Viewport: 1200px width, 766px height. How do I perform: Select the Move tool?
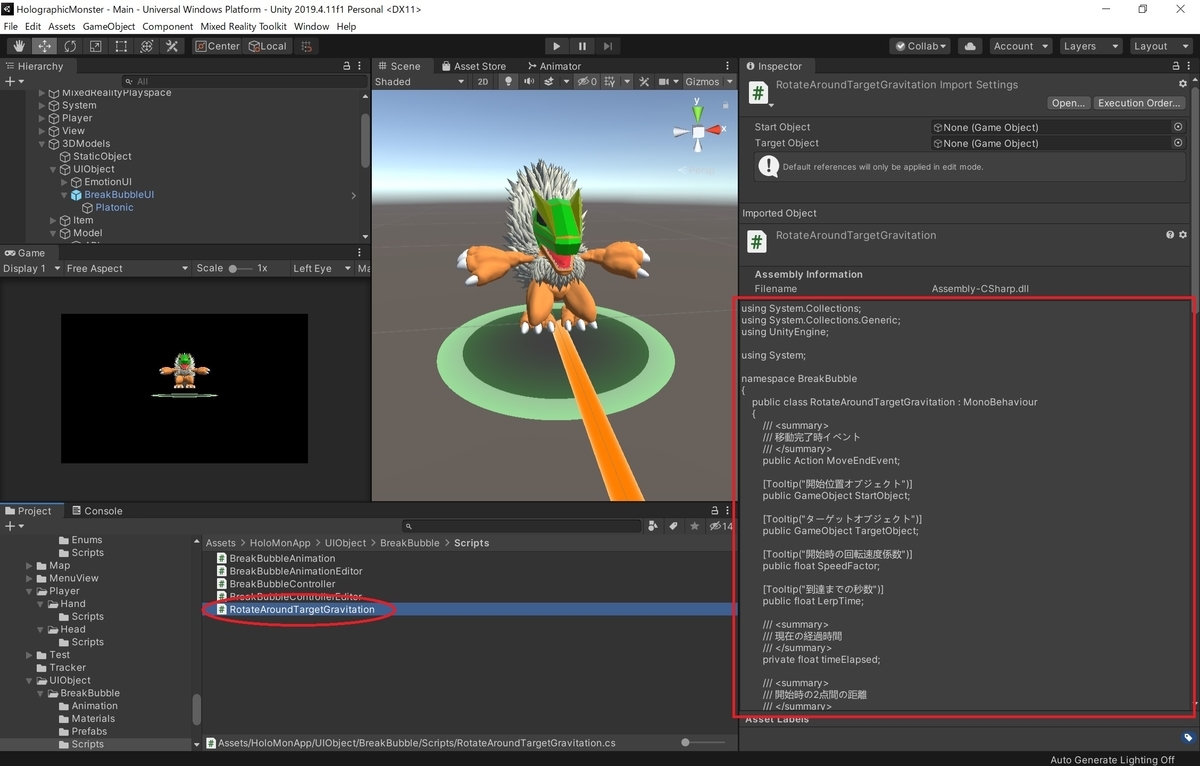click(x=45, y=46)
